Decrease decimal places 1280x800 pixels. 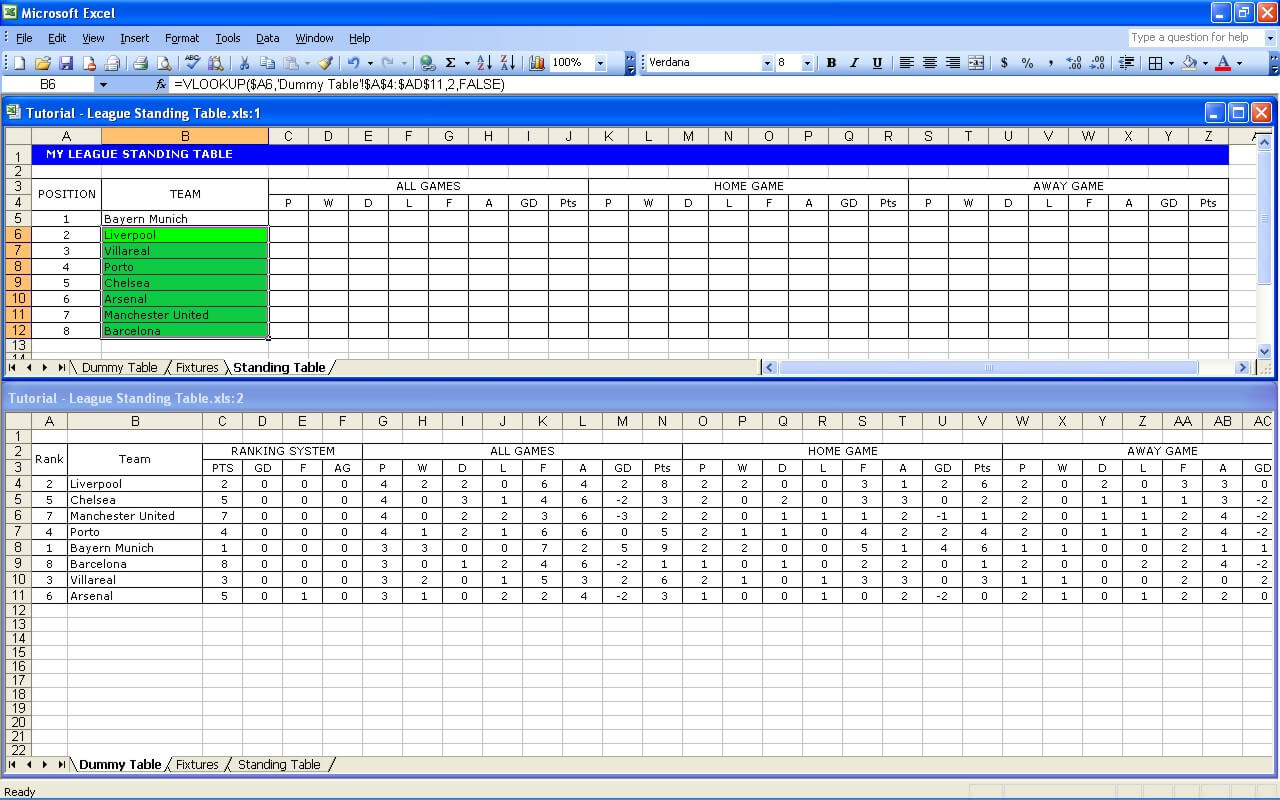pyautogui.click(x=1097, y=63)
